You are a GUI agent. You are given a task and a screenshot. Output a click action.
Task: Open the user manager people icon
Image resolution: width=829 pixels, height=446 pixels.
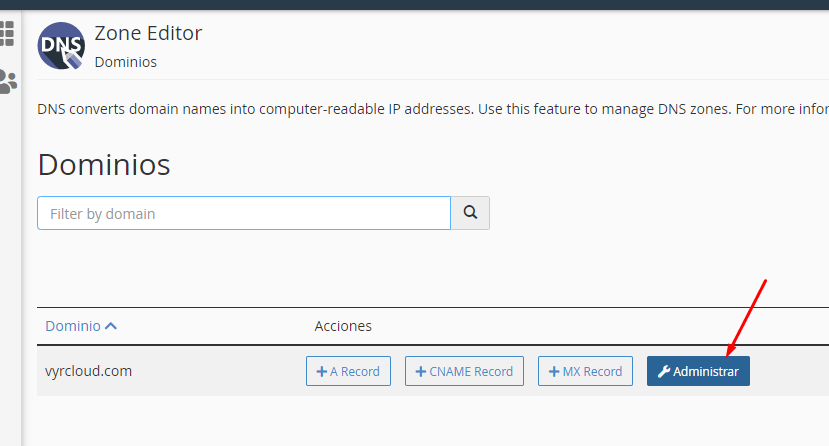(x=8, y=81)
